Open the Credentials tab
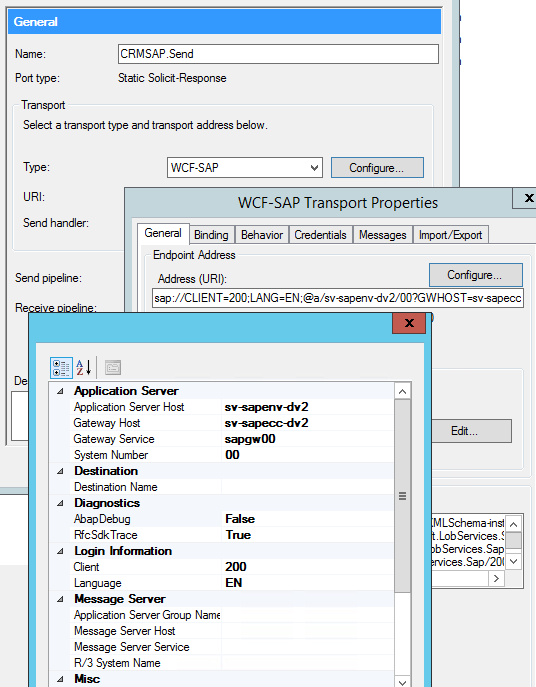The height and width of the screenshot is (687, 536). tap(320, 235)
